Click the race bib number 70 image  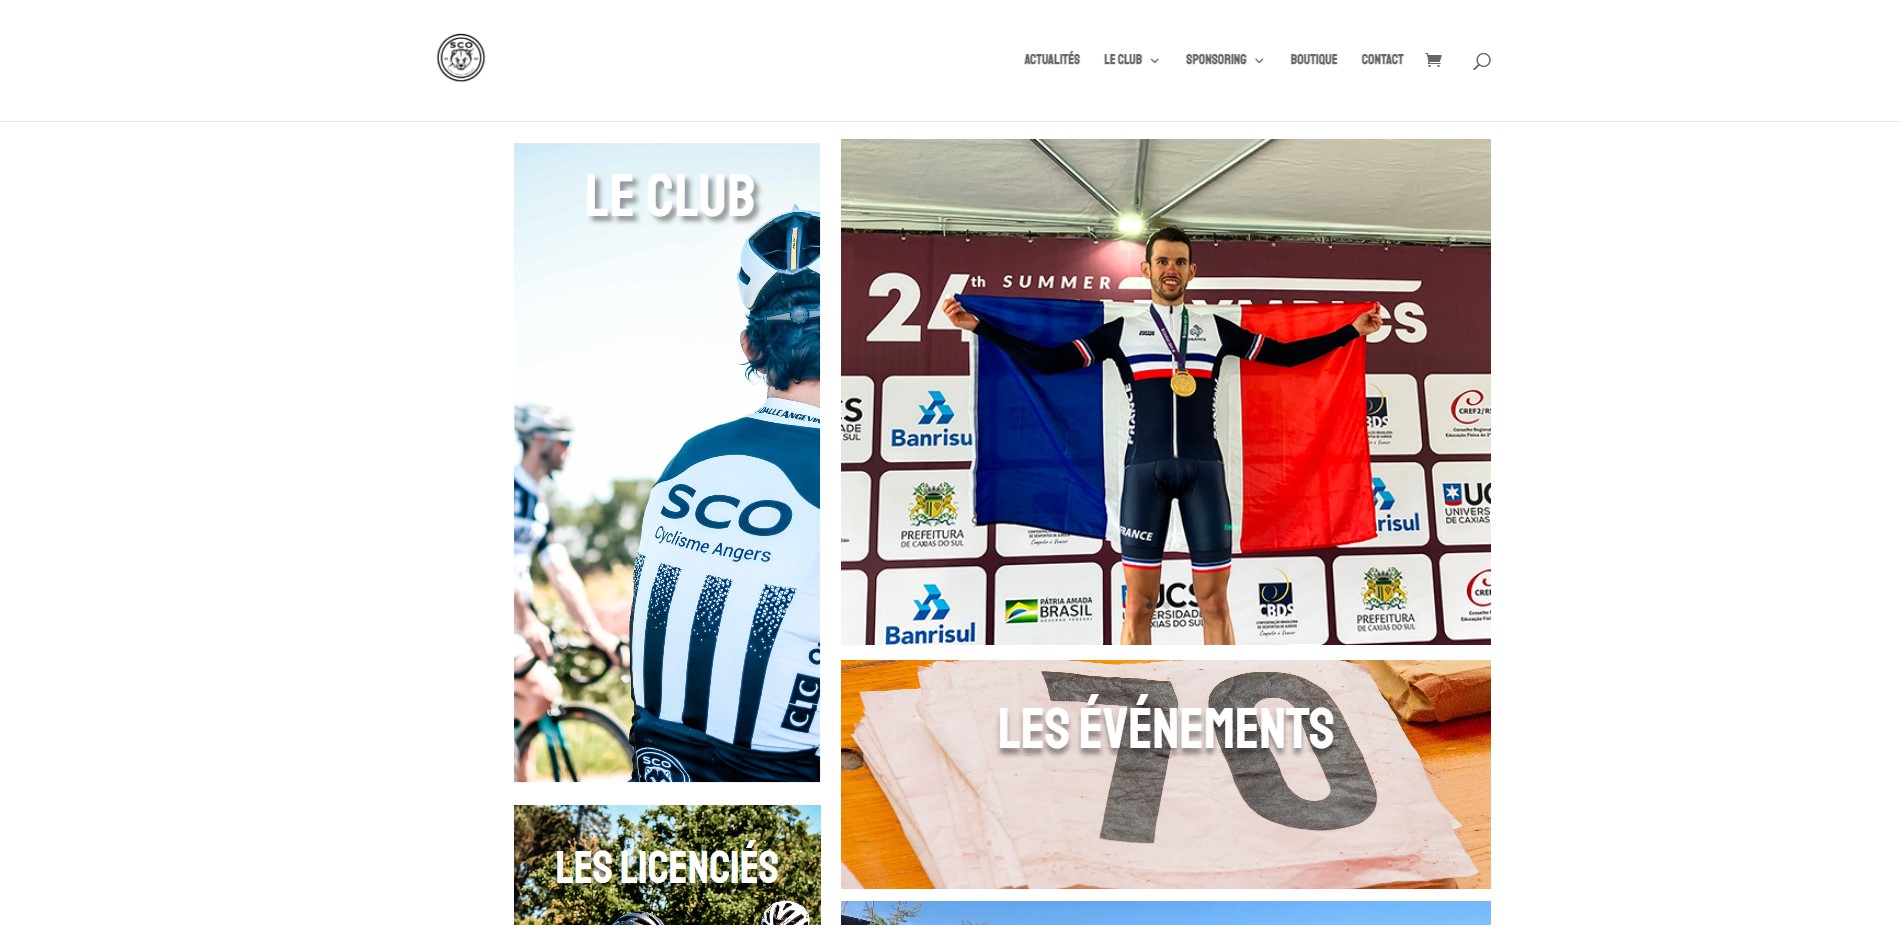1166,775
